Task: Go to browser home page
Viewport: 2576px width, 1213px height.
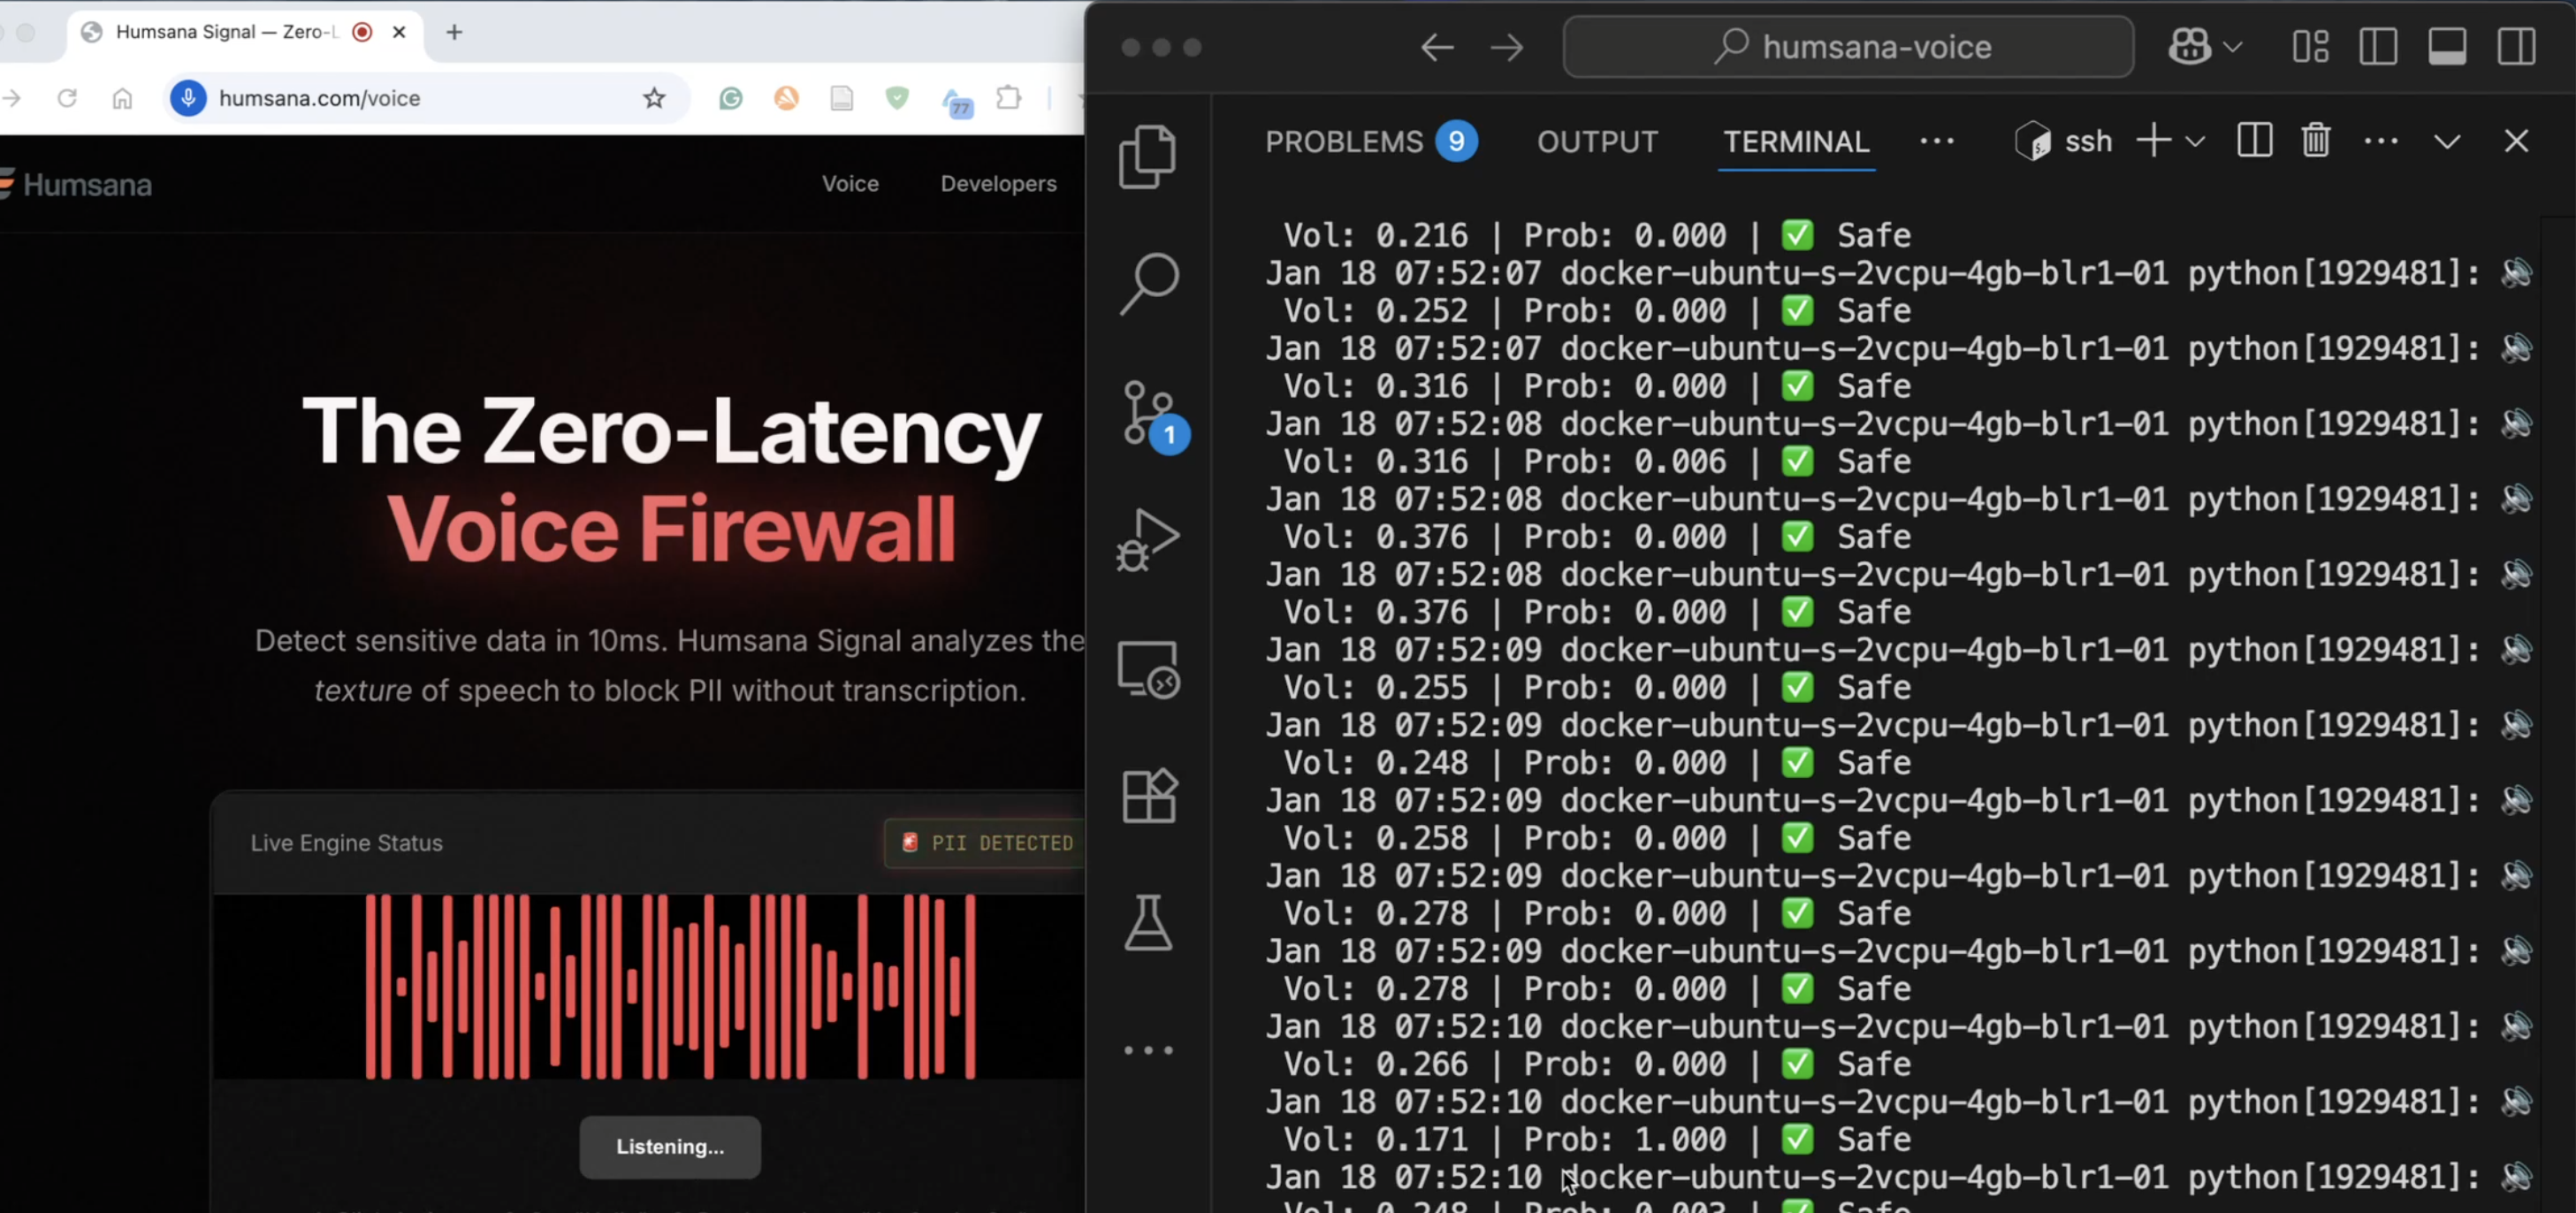Action: 122,98
